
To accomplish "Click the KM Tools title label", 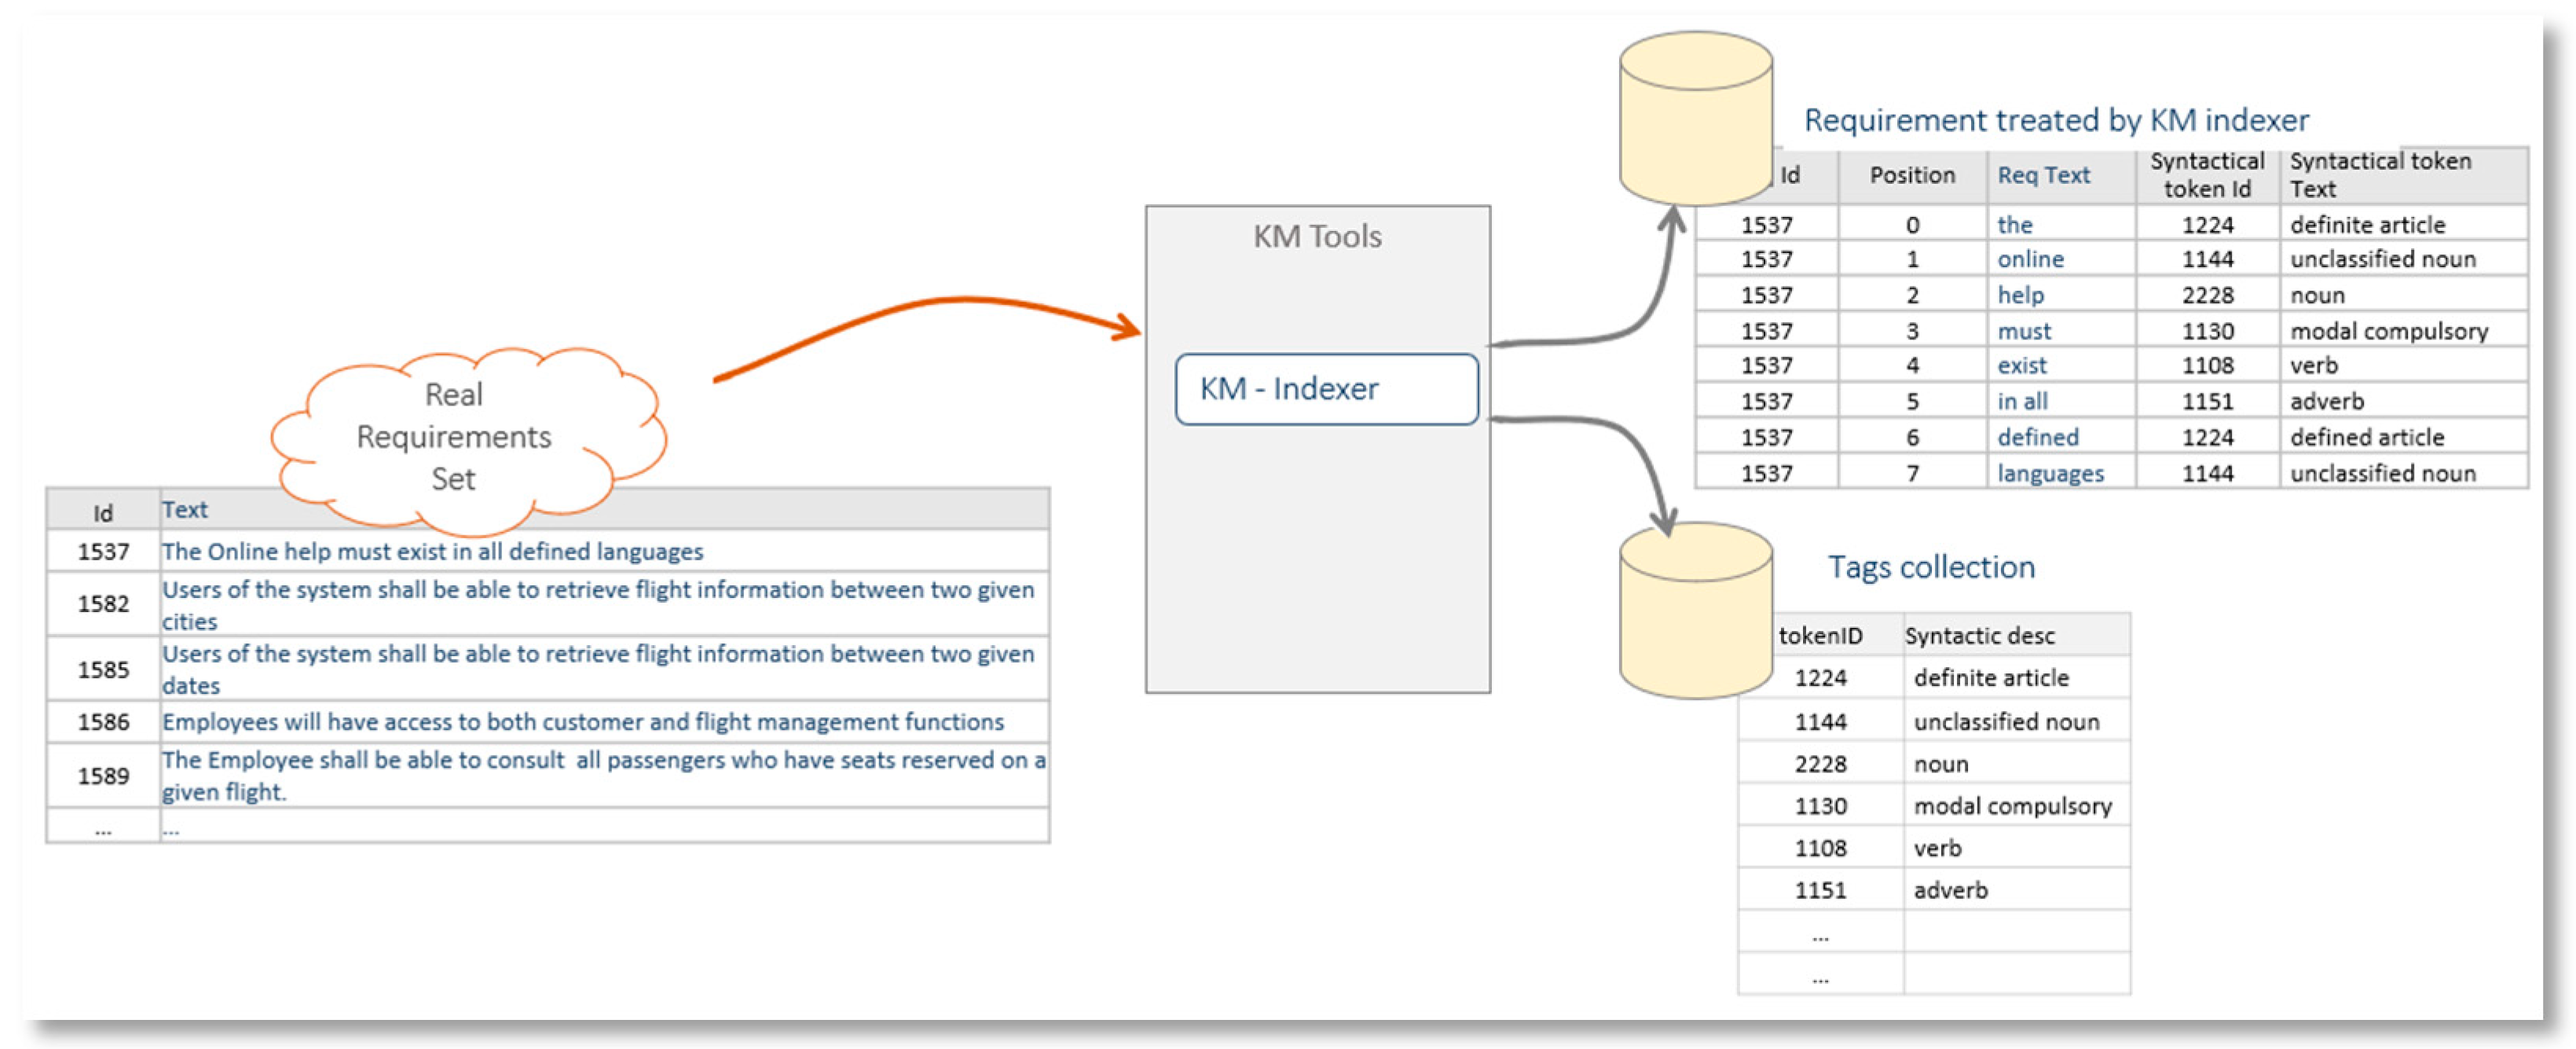I will pyautogui.click(x=1317, y=237).
